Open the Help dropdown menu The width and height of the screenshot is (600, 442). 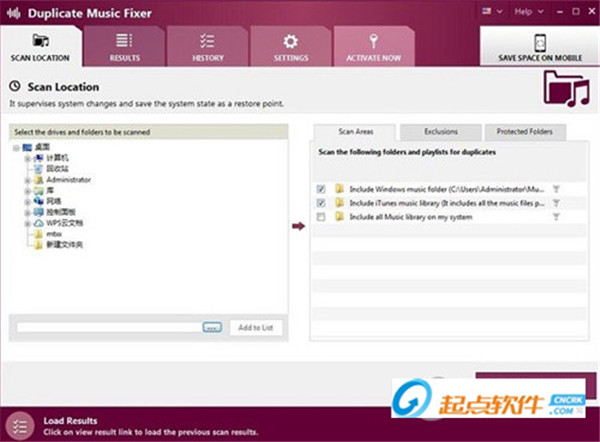tap(529, 12)
